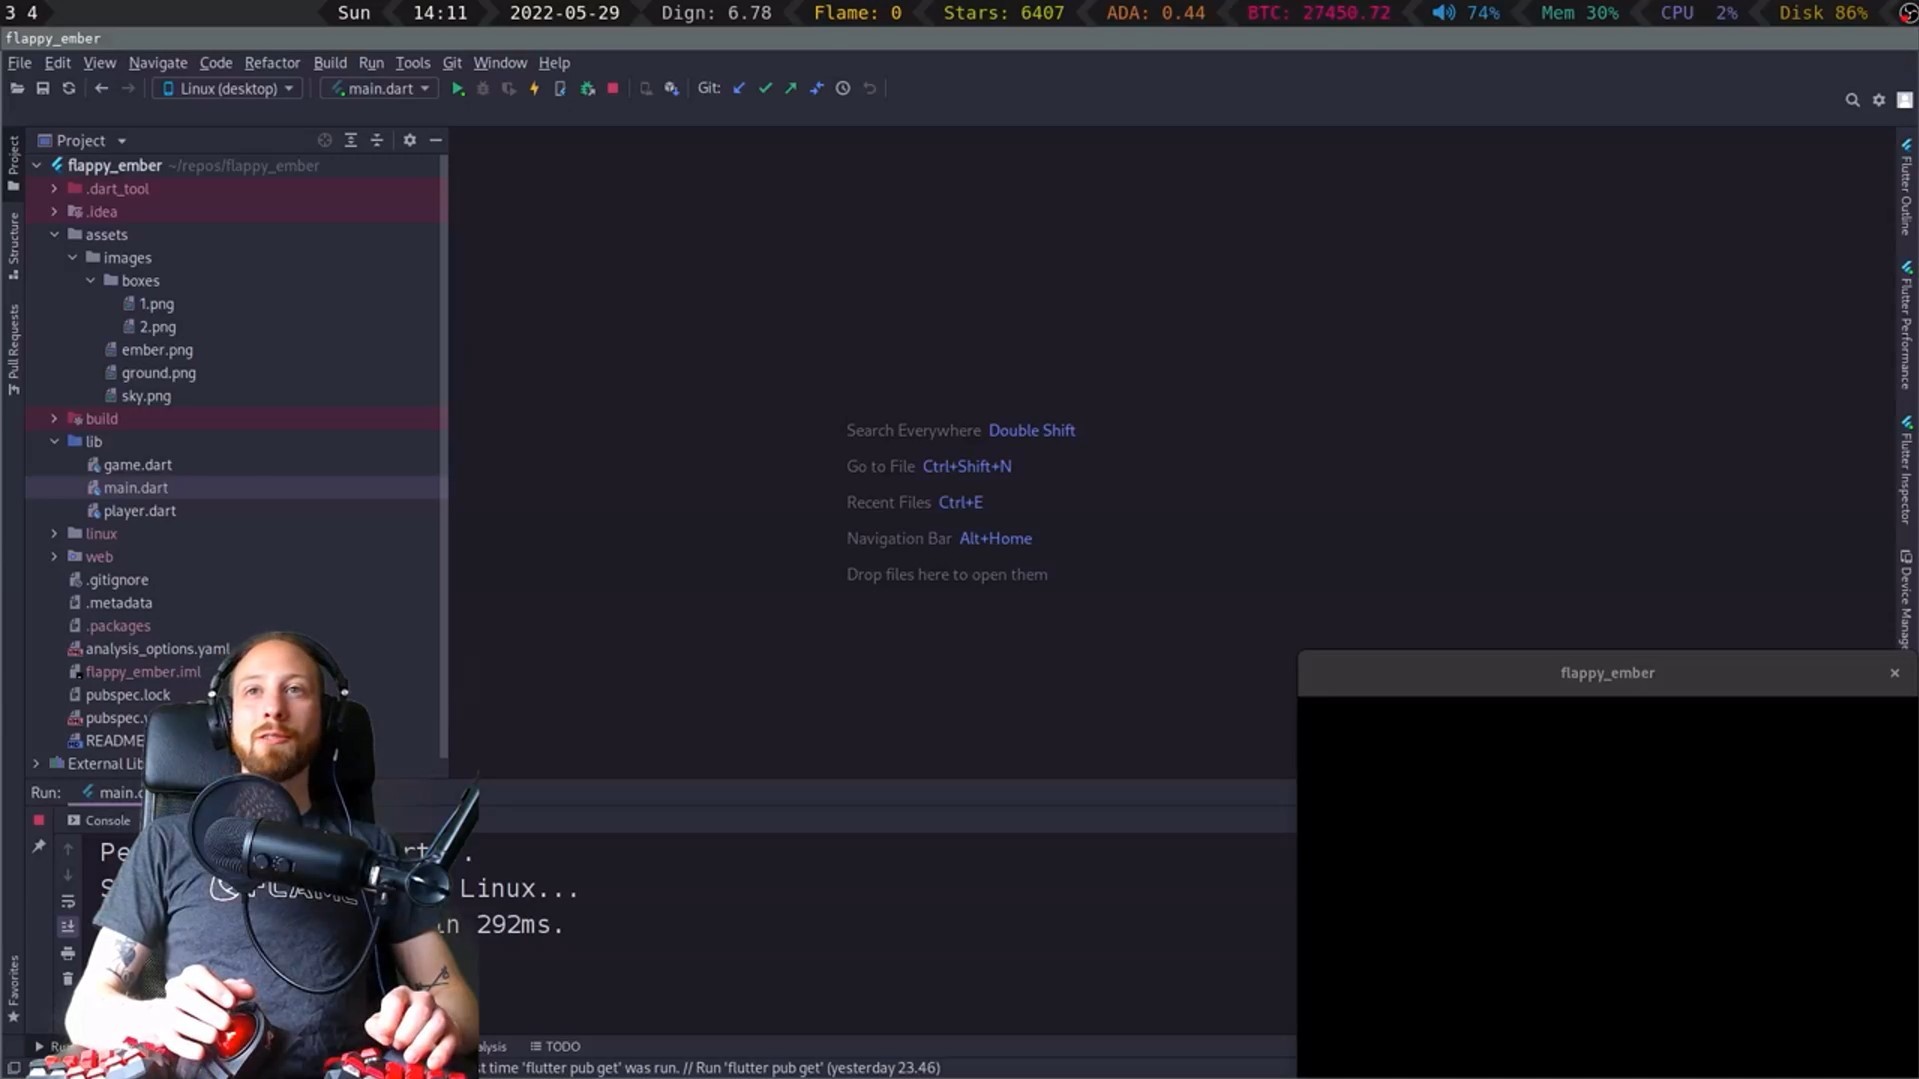Expand the linux folder
This screenshot has width=1919, height=1079.
[x=55, y=534]
